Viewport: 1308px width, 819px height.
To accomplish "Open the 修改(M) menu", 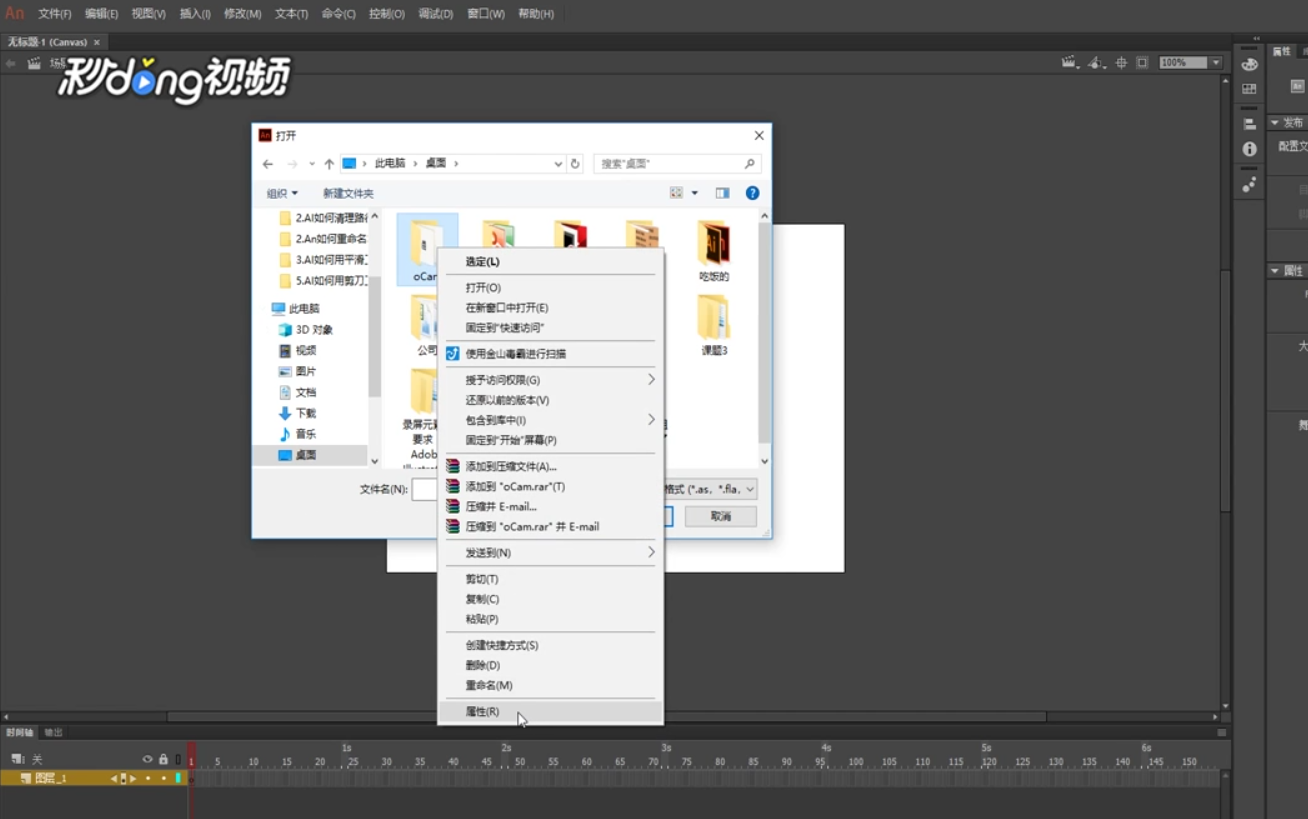I will coord(242,14).
